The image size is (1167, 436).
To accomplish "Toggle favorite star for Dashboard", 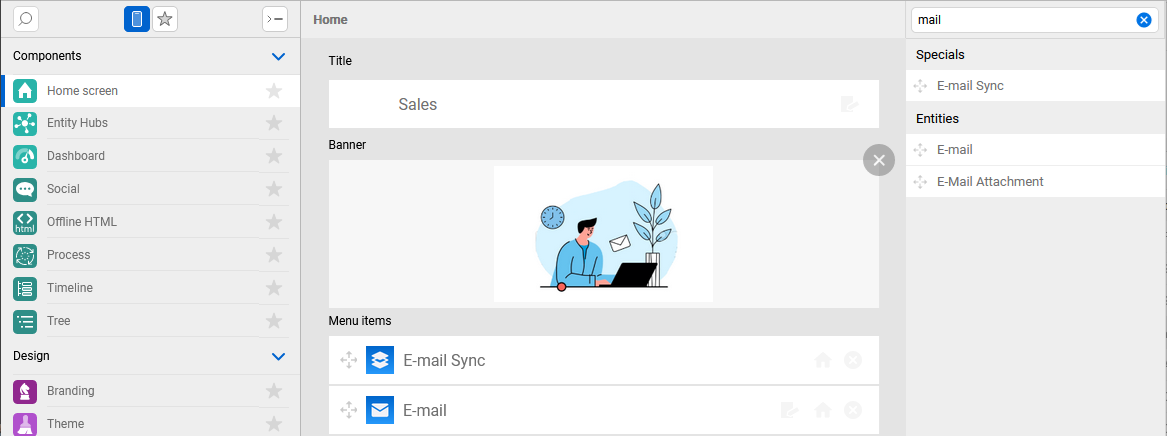I will click(x=274, y=156).
